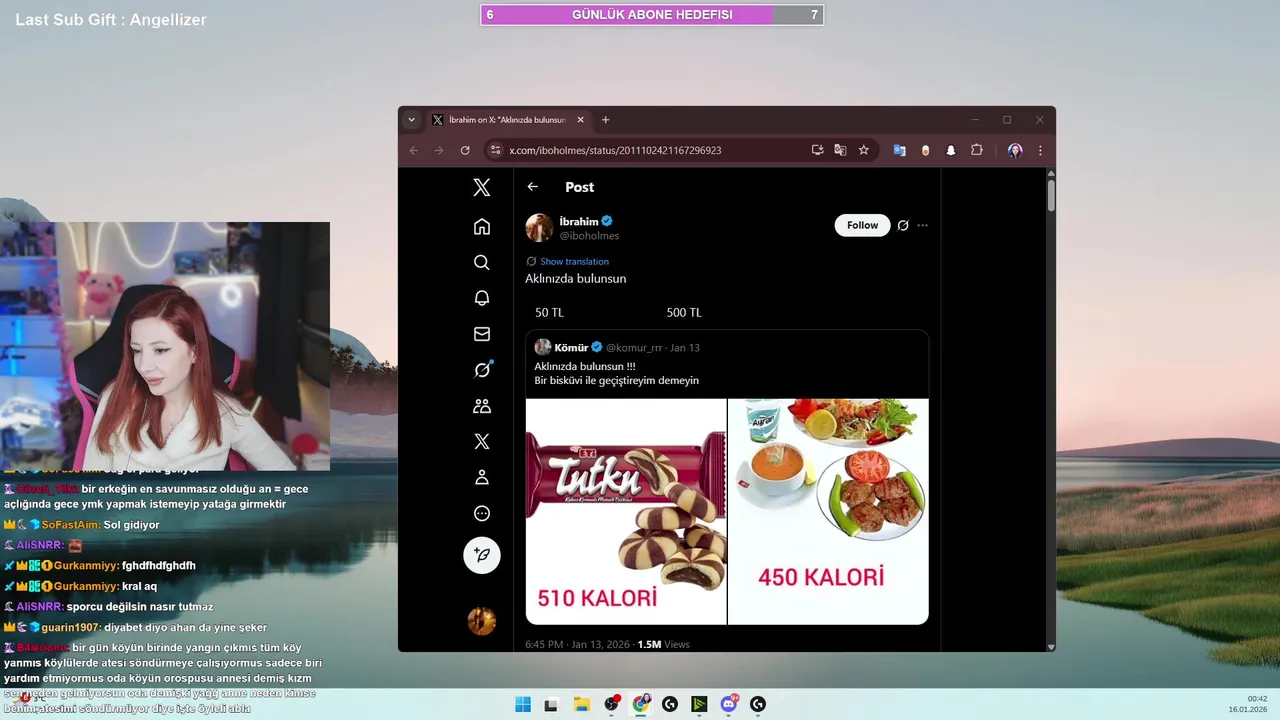Click Chrome icon in the taskbar
This screenshot has height=720, width=1280.
641,704
